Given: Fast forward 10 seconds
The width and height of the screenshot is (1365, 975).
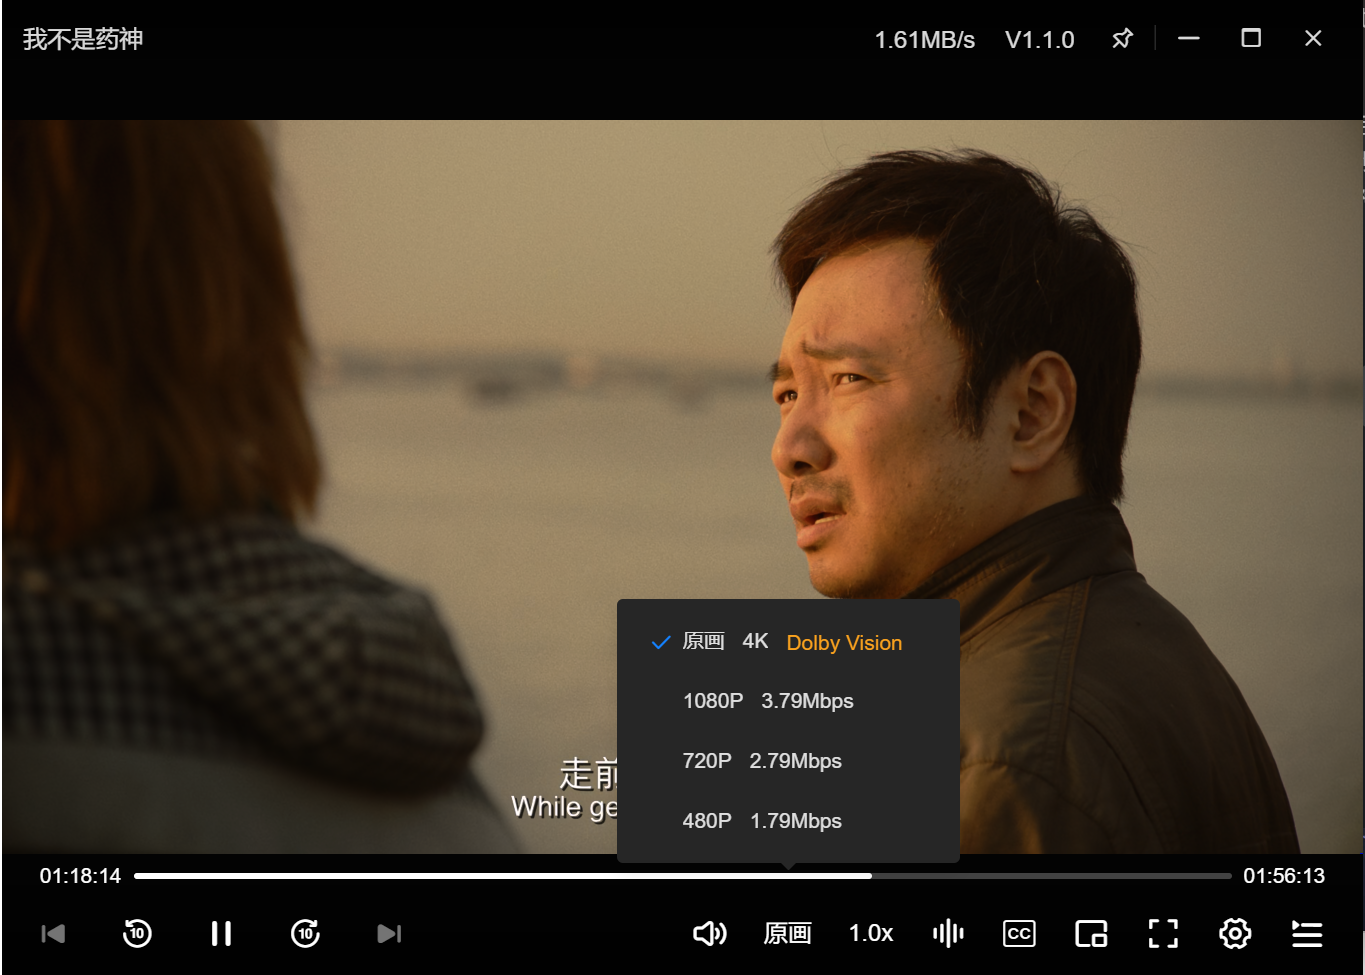Looking at the screenshot, I should (305, 934).
